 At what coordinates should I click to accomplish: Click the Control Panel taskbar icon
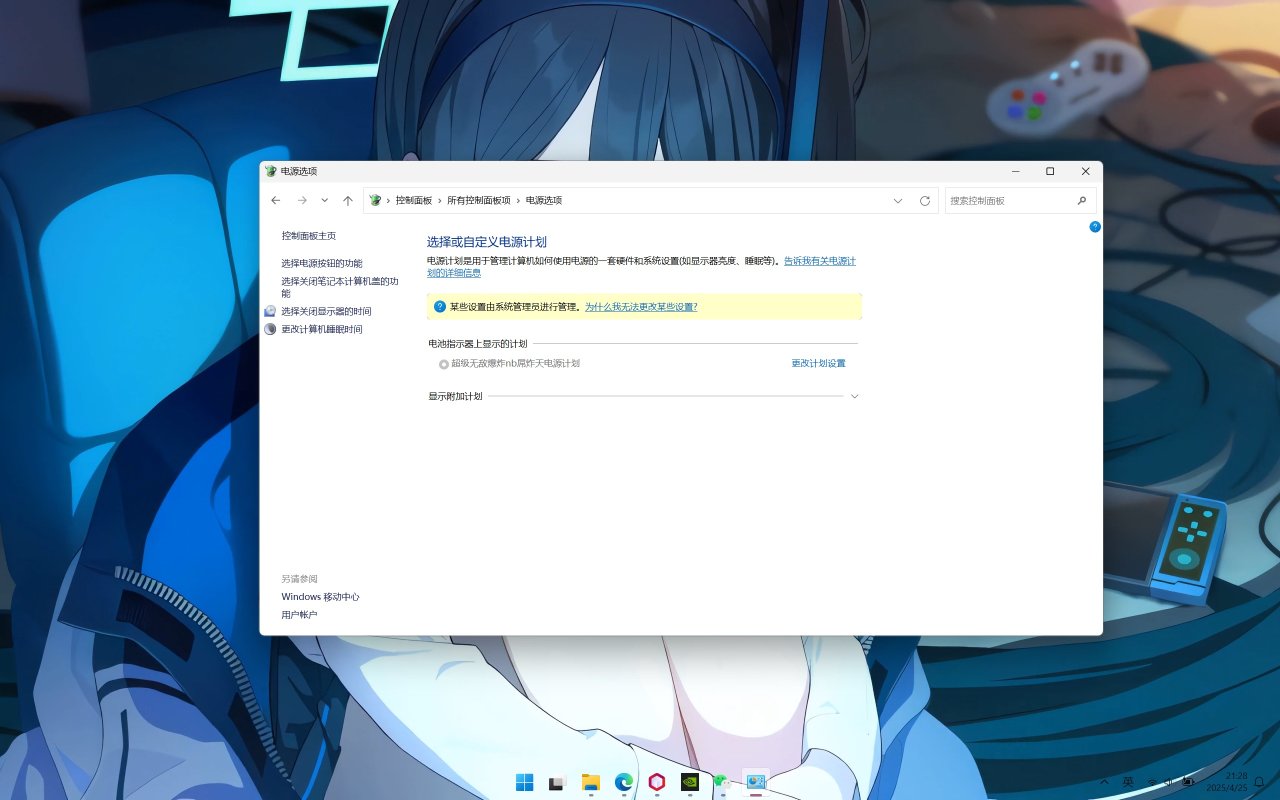click(x=756, y=782)
